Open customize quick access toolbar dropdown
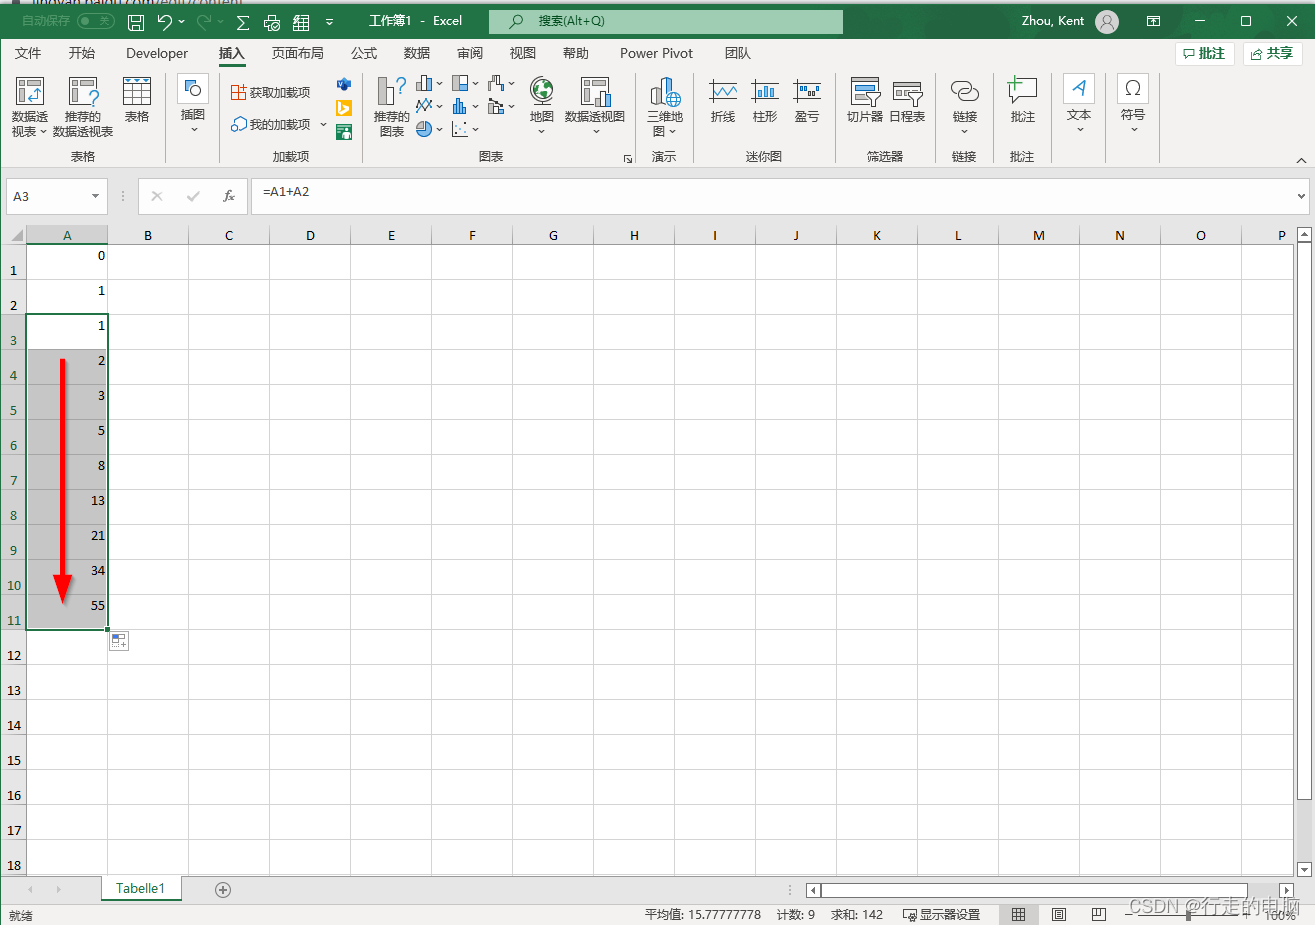 point(329,22)
